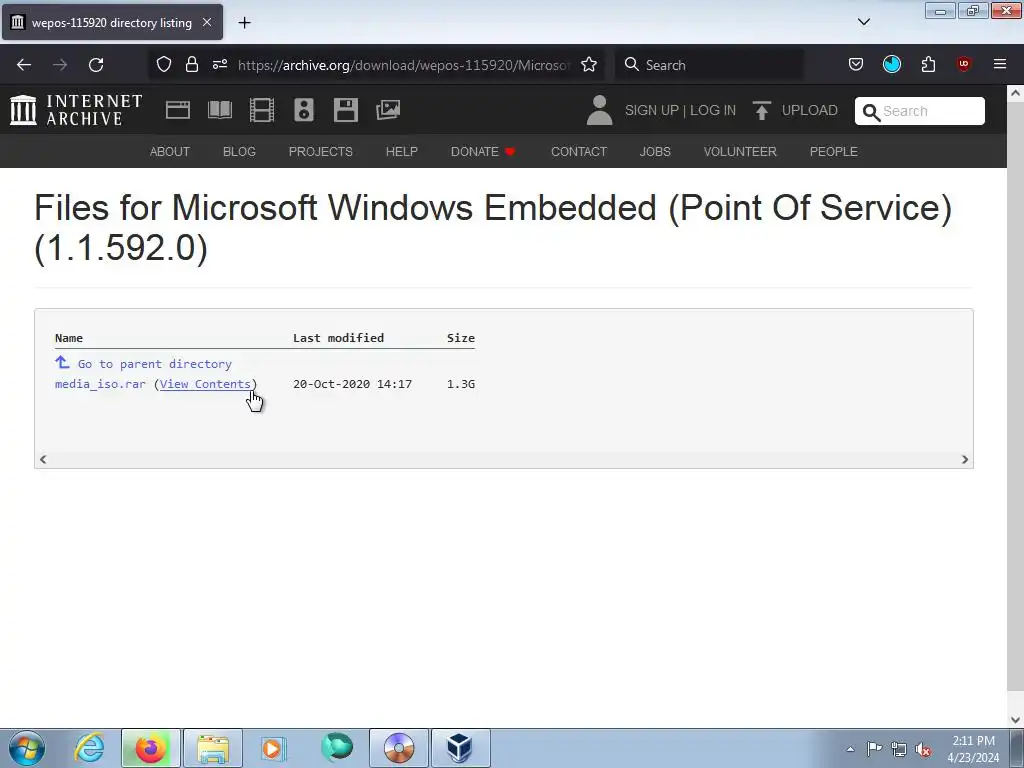The image size is (1024, 768).
Task: Open File Explorer from the taskbar
Action: coord(213,748)
